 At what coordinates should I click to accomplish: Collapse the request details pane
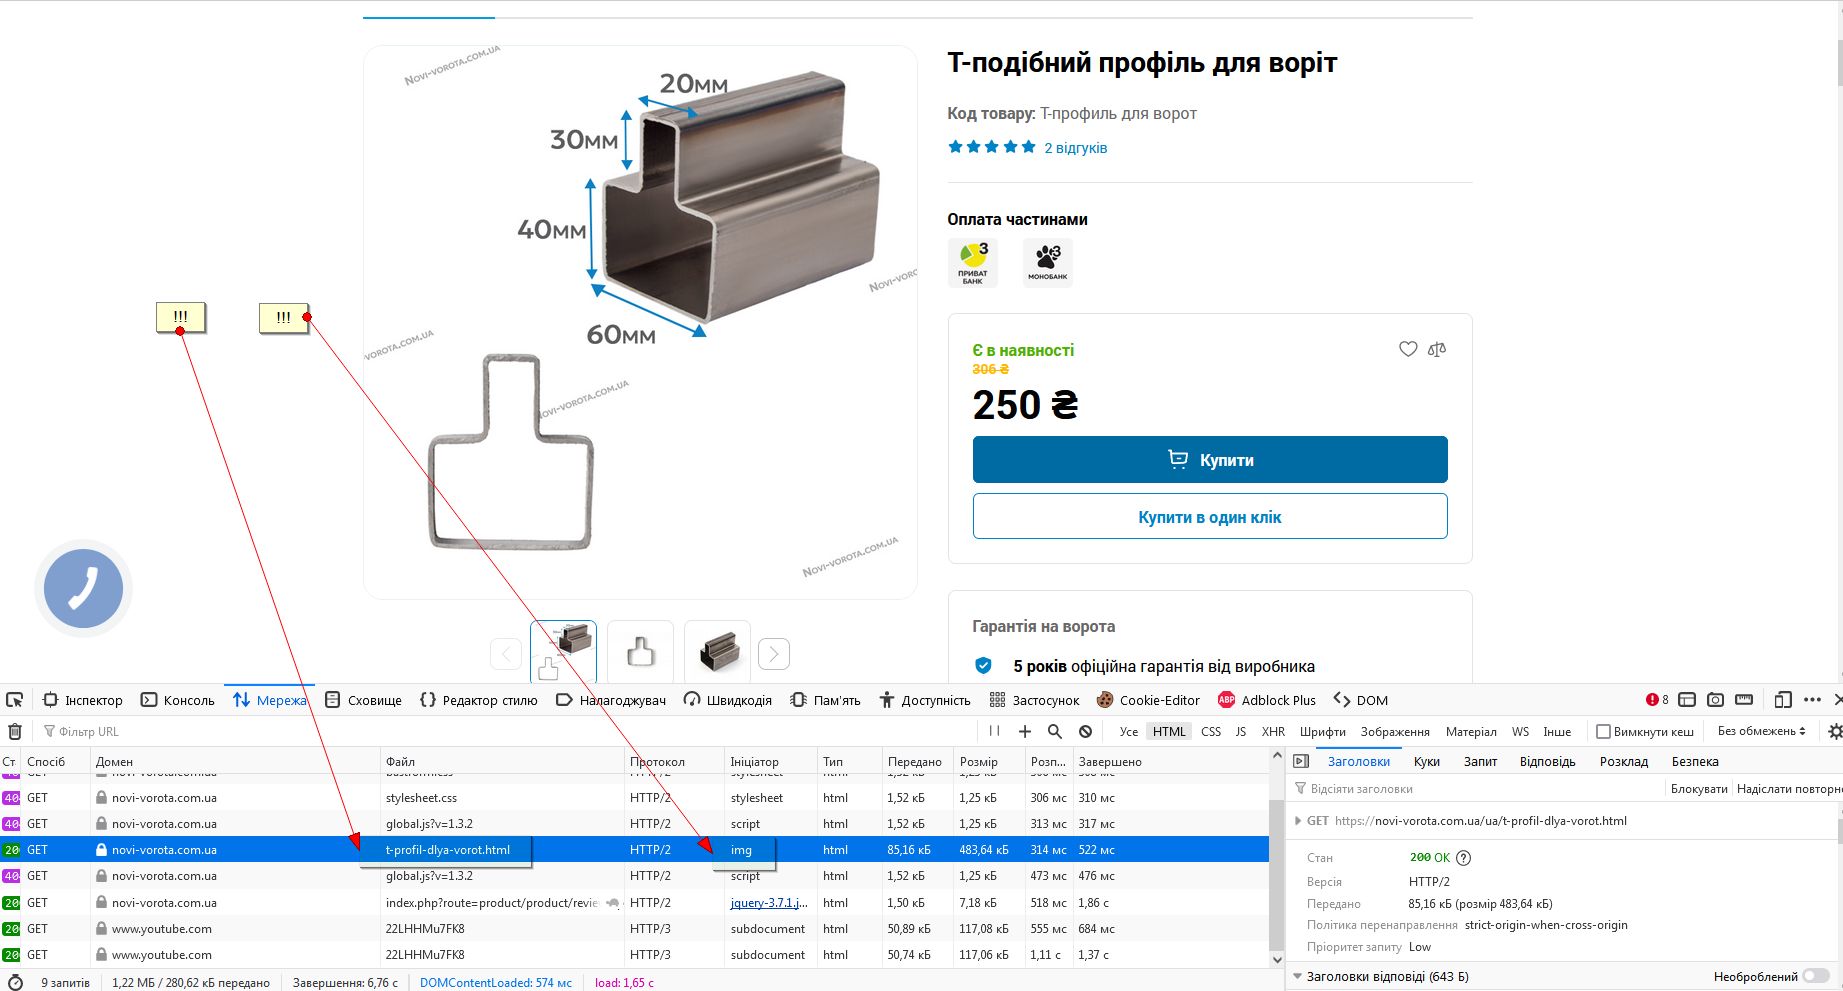pos(1300,762)
